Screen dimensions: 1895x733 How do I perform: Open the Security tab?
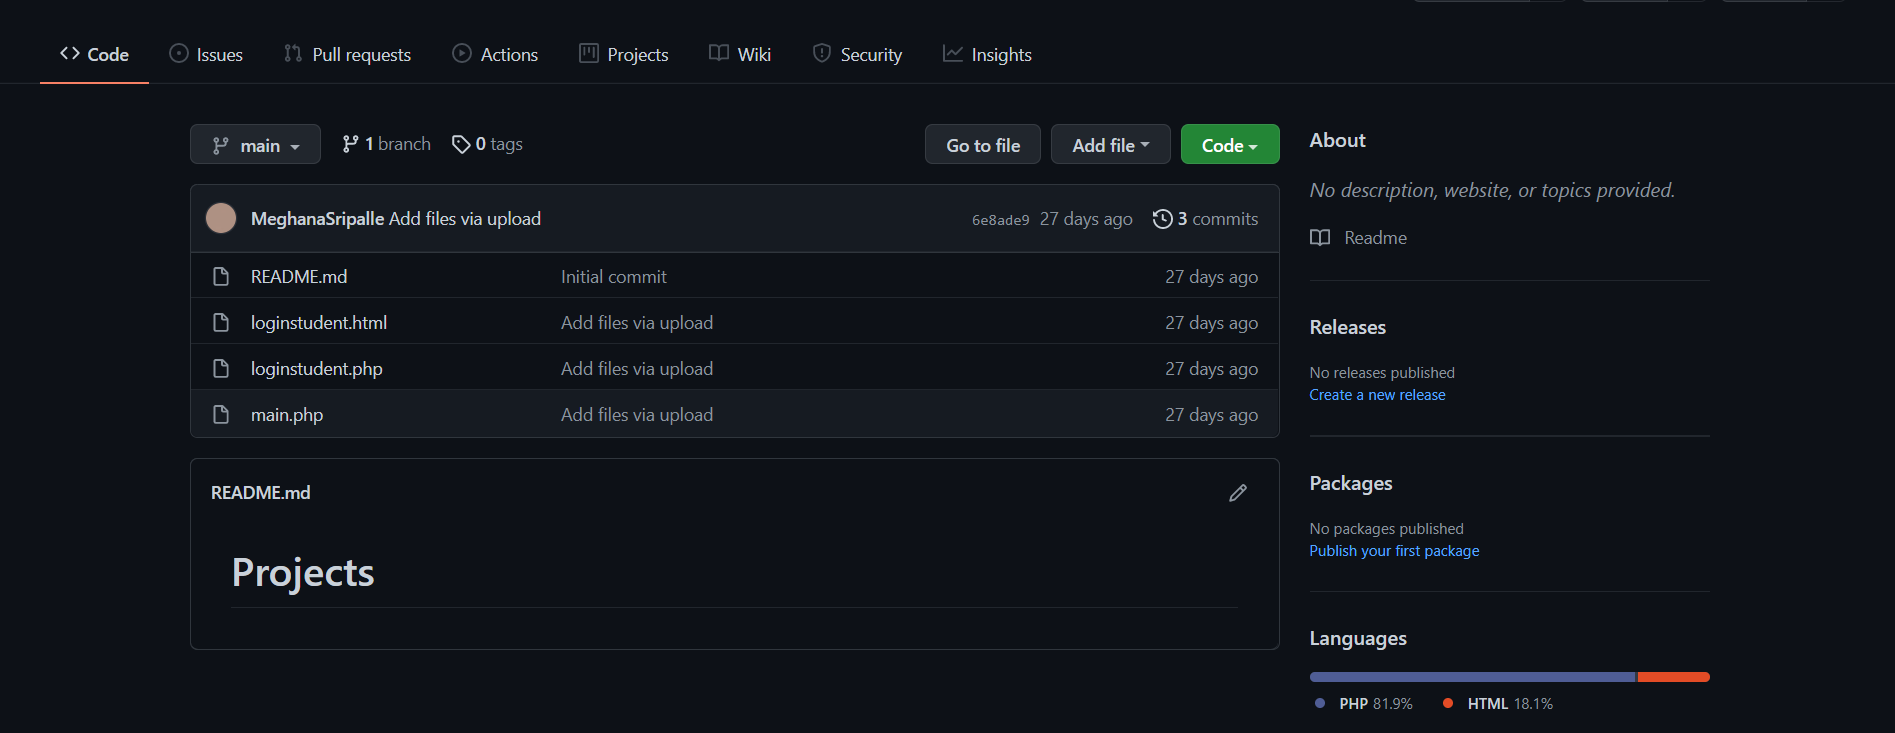tap(857, 54)
